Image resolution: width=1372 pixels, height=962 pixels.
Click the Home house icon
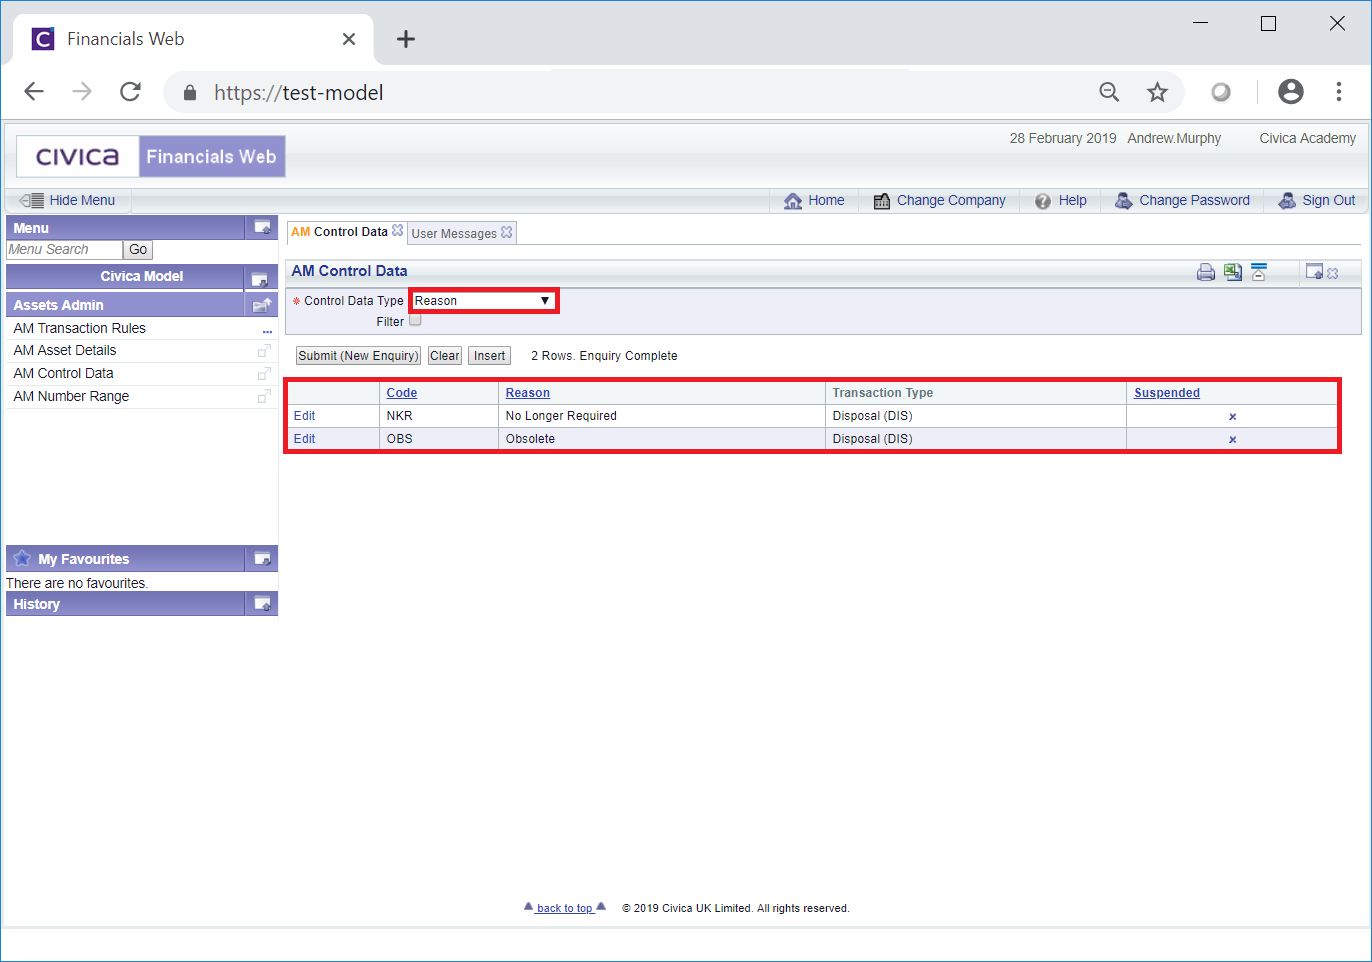(793, 201)
